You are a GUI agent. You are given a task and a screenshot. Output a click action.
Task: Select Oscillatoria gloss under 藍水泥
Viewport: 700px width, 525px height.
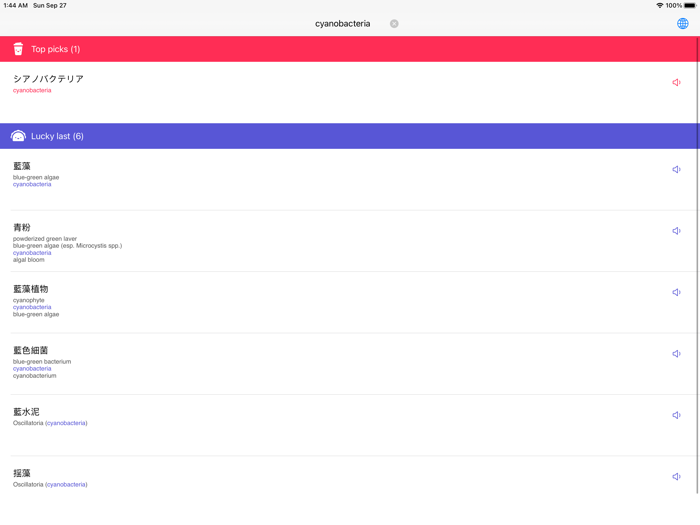pos(50,423)
